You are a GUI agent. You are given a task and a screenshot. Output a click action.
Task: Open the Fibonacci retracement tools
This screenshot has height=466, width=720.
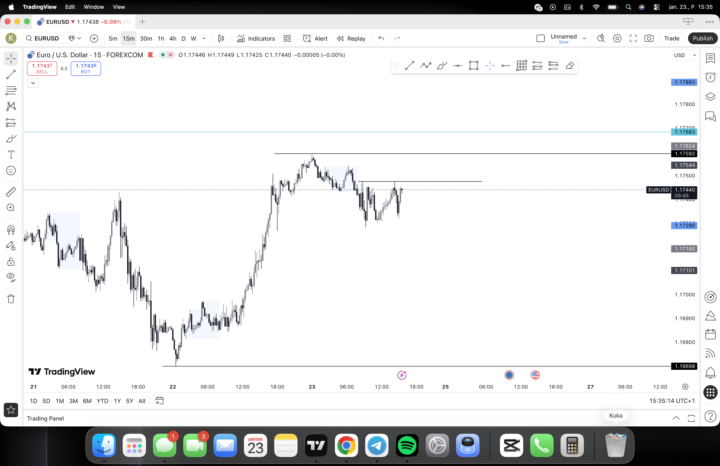pyautogui.click(x=11, y=90)
